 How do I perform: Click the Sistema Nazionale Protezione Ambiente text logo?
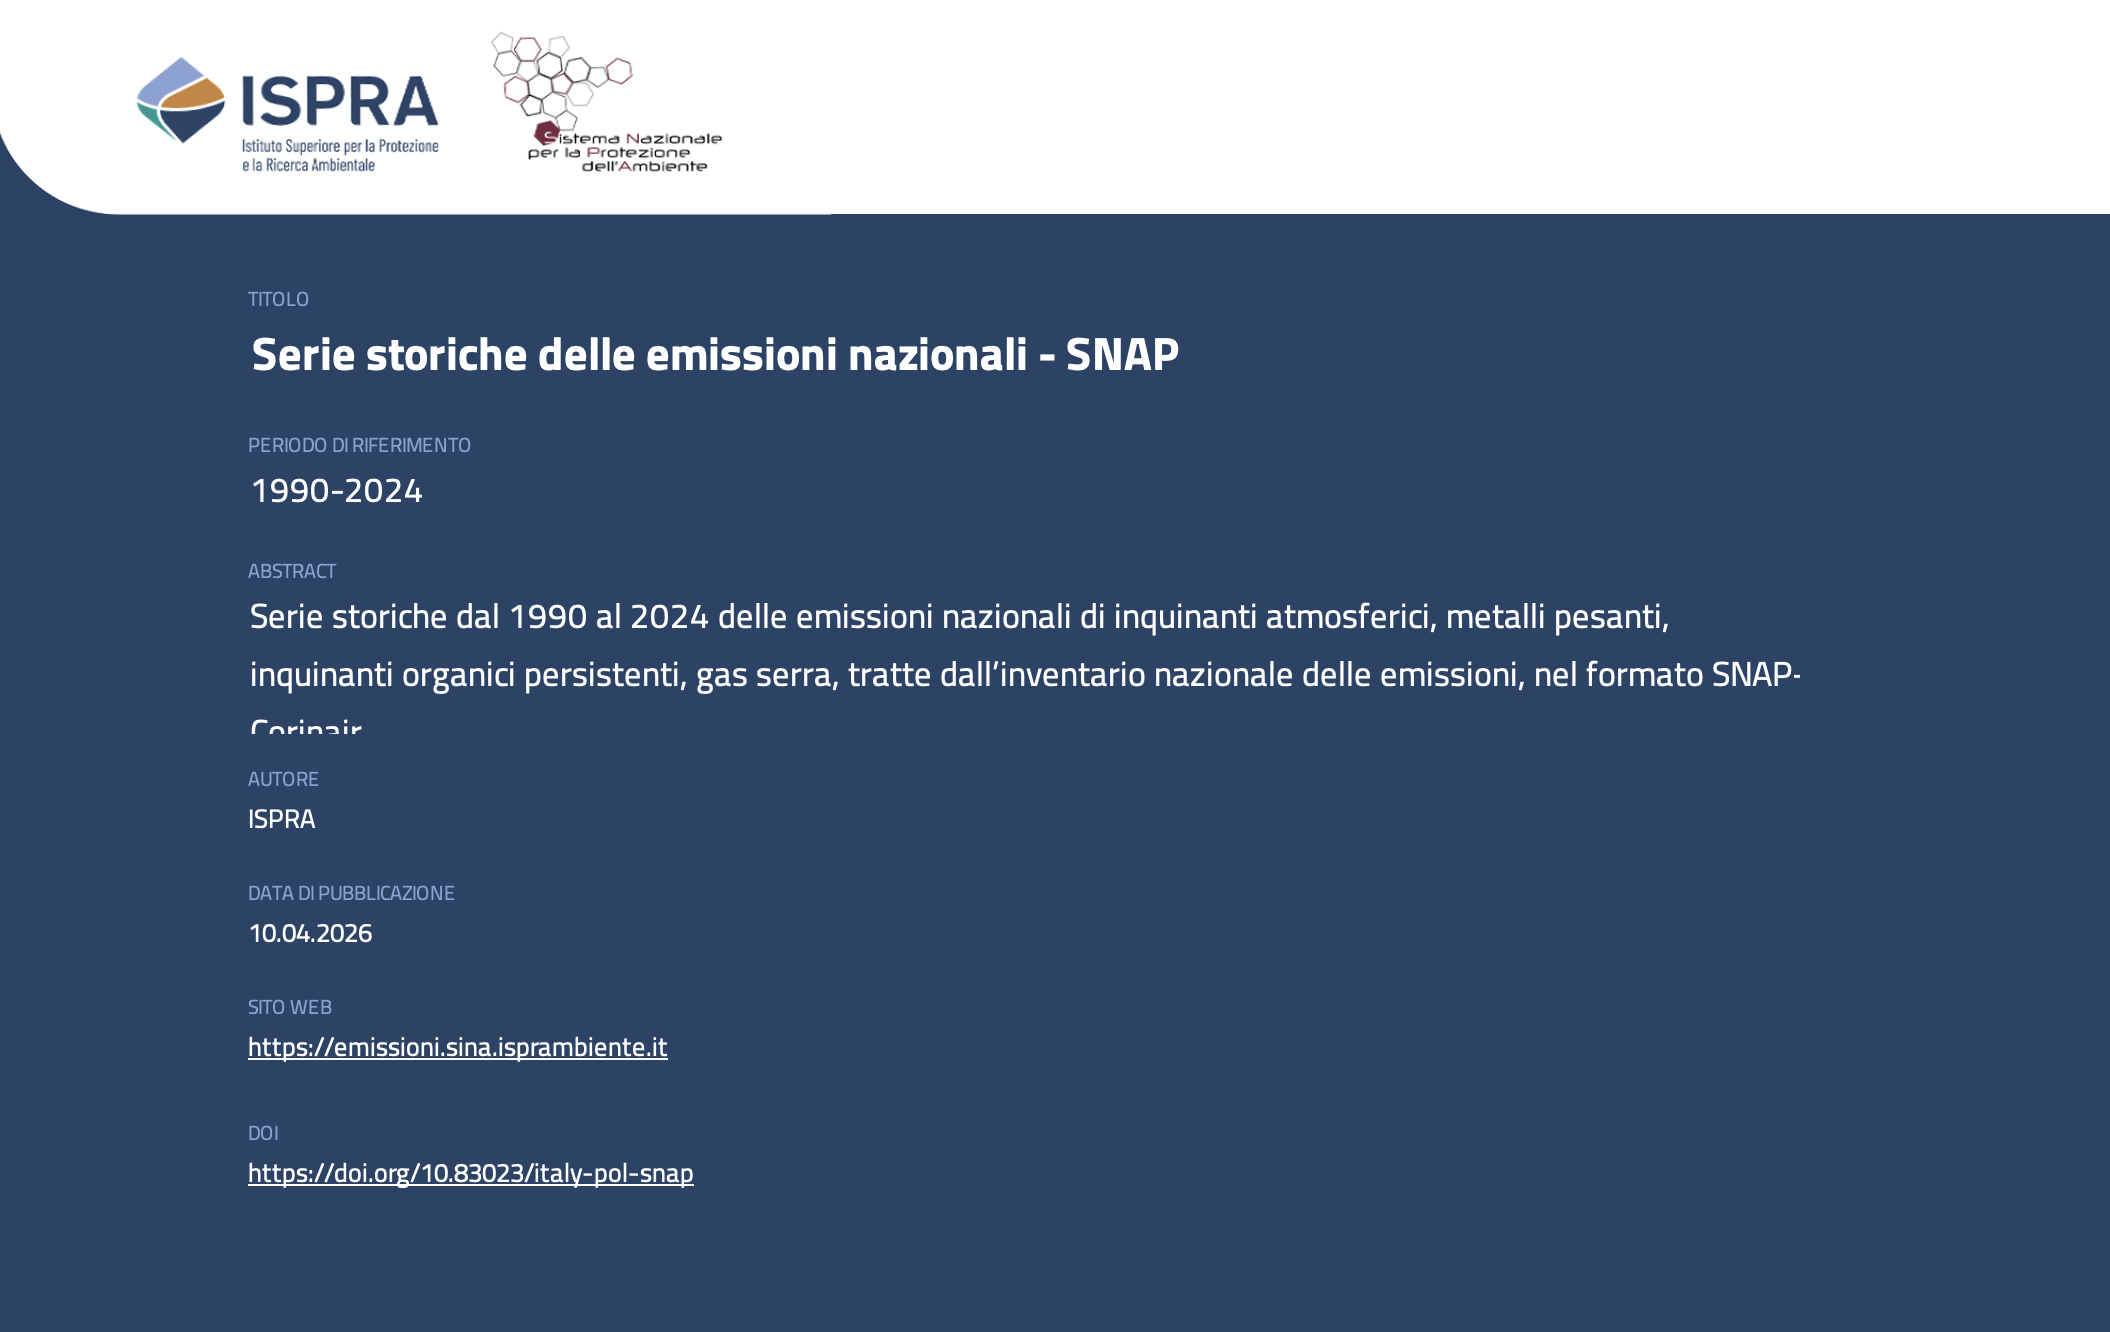[626, 152]
